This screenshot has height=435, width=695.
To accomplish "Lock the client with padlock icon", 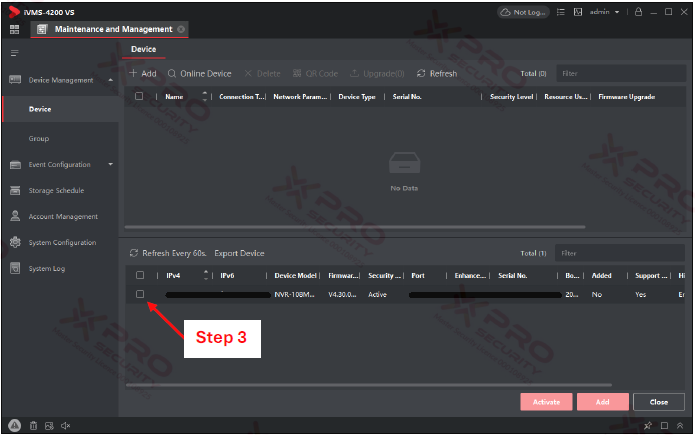I will pos(638,12).
